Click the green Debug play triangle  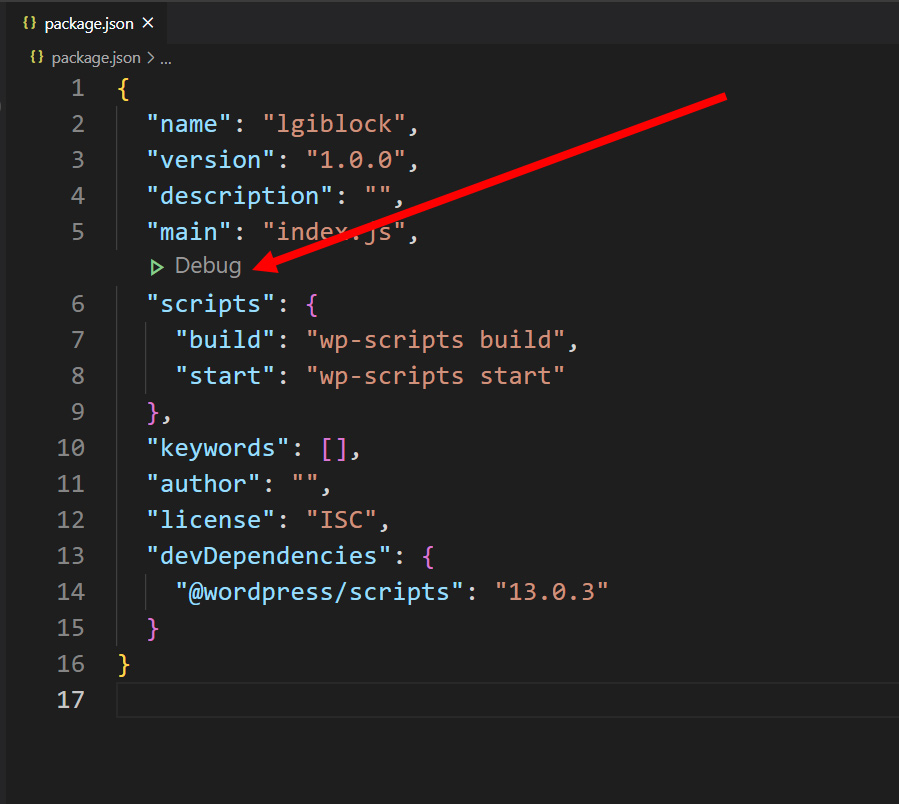click(x=157, y=267)
